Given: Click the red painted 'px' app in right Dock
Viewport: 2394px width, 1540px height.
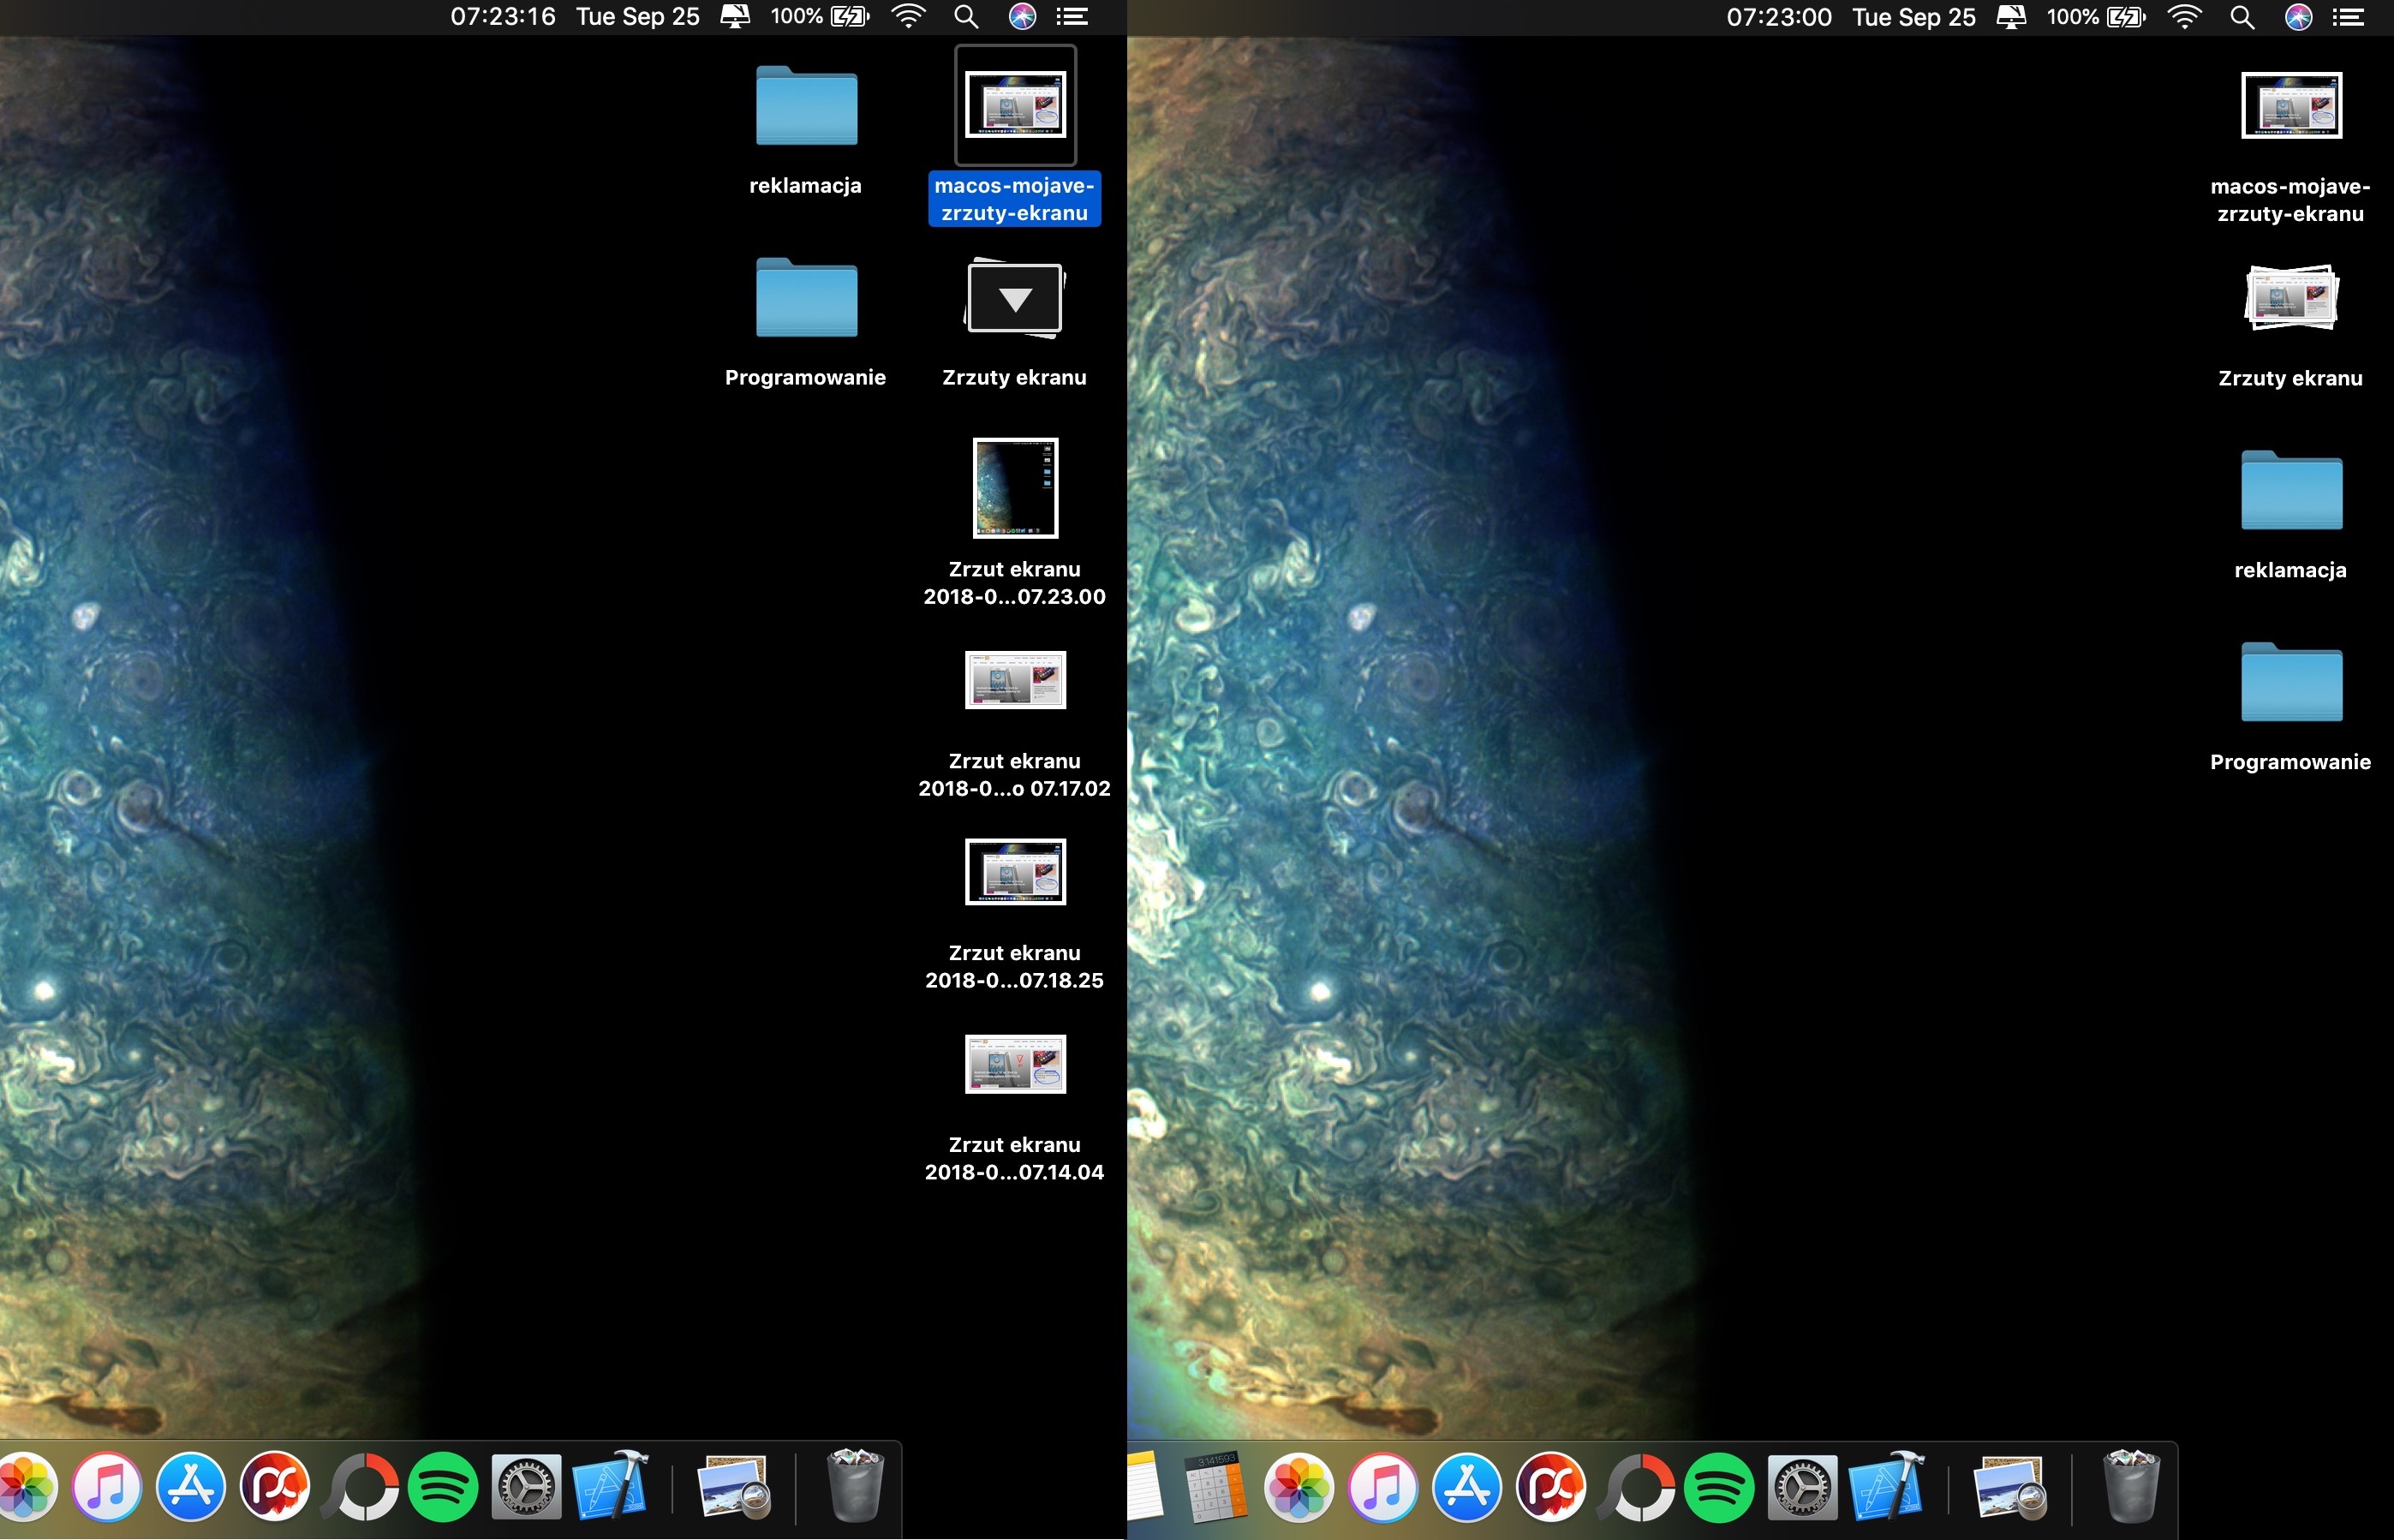Looking at the screenshot, I should click(x=1551, y=1487).
